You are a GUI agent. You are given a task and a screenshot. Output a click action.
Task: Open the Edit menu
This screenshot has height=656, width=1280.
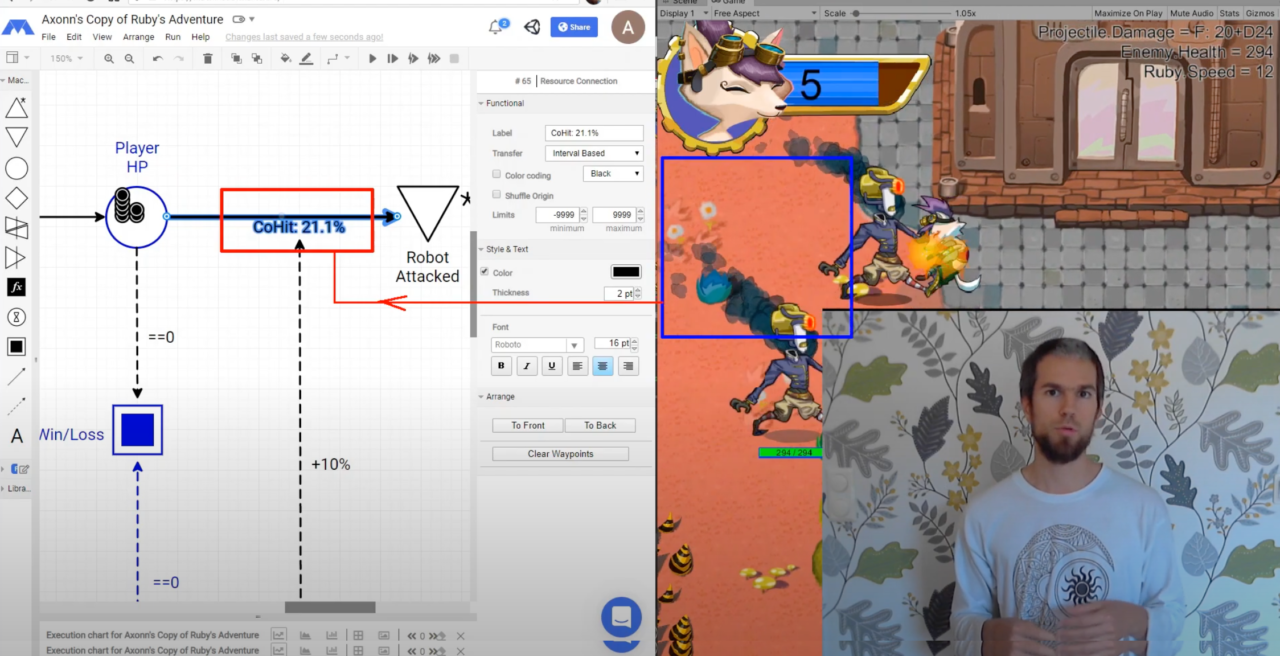point(74,37)
